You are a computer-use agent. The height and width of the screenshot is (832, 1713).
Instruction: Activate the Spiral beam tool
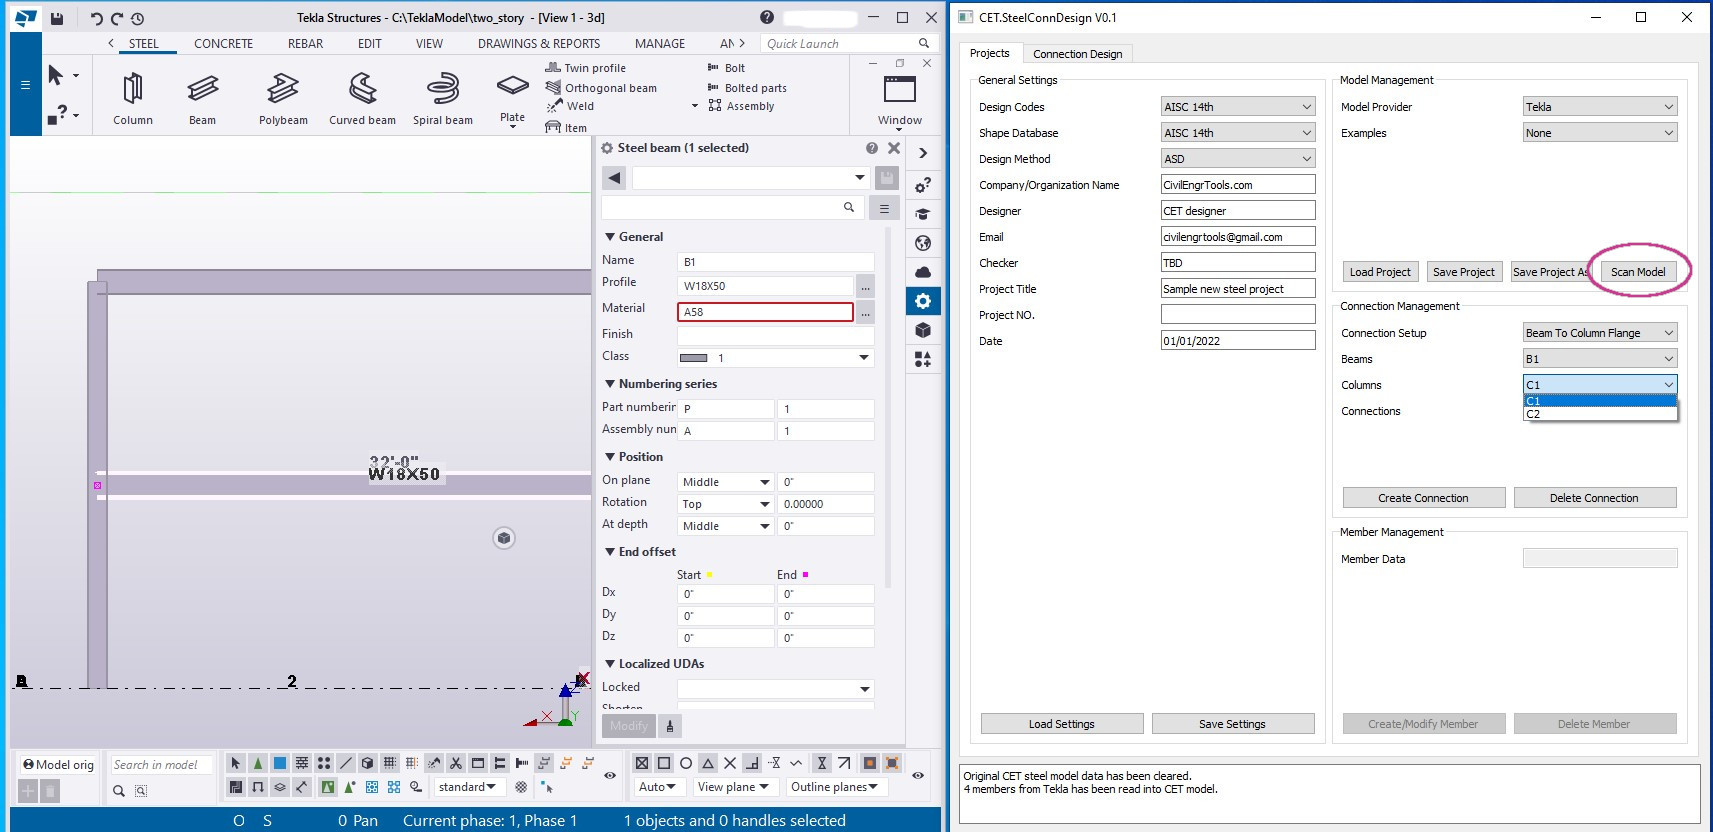pyautogui.click(x=442, y=98)
